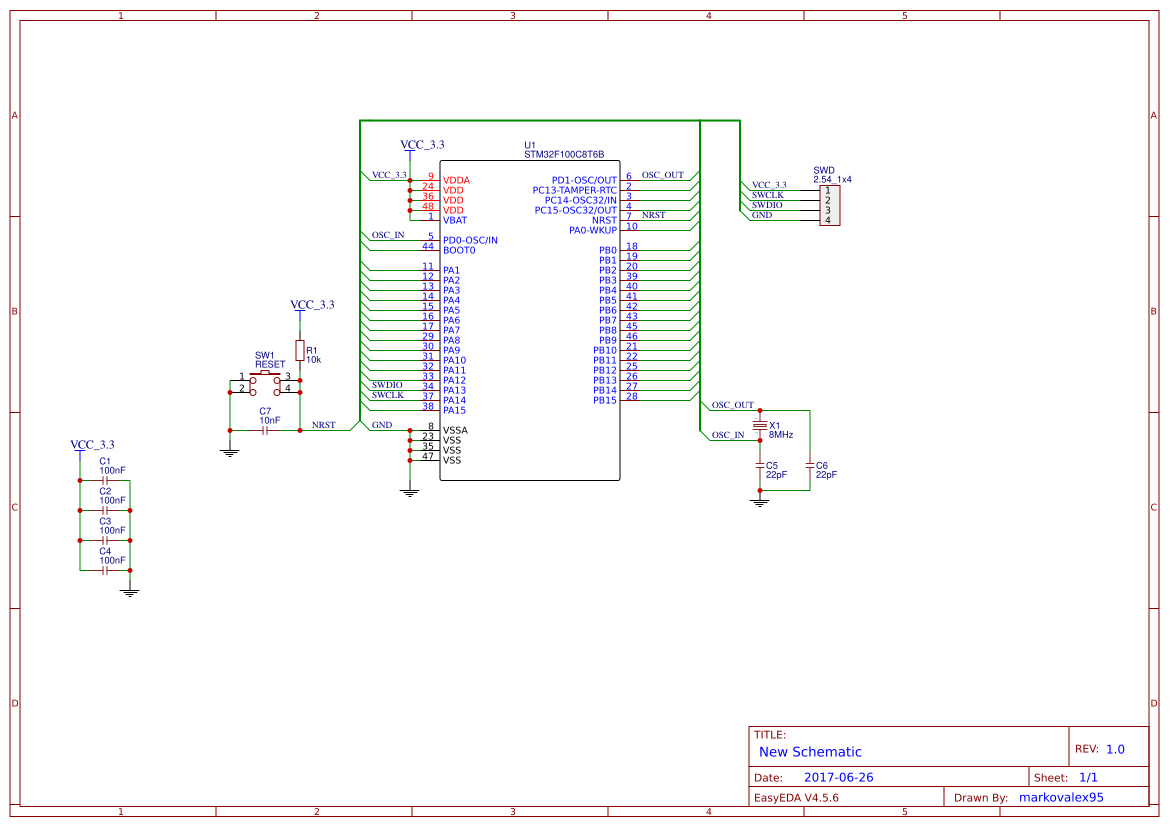Click the '10nF' value of C7
Screen dimensions: 1169x827
click(270, 421)
